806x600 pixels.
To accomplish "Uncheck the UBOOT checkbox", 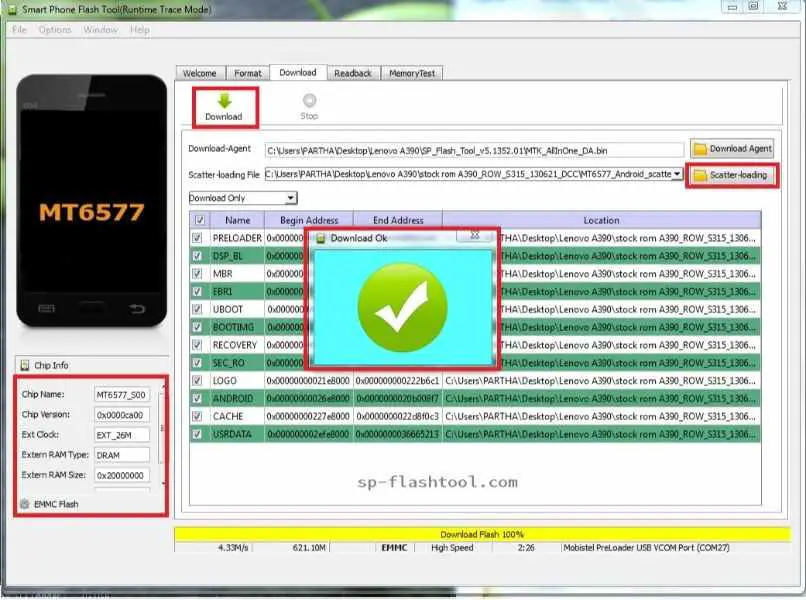I will click(x=197, y=309).
